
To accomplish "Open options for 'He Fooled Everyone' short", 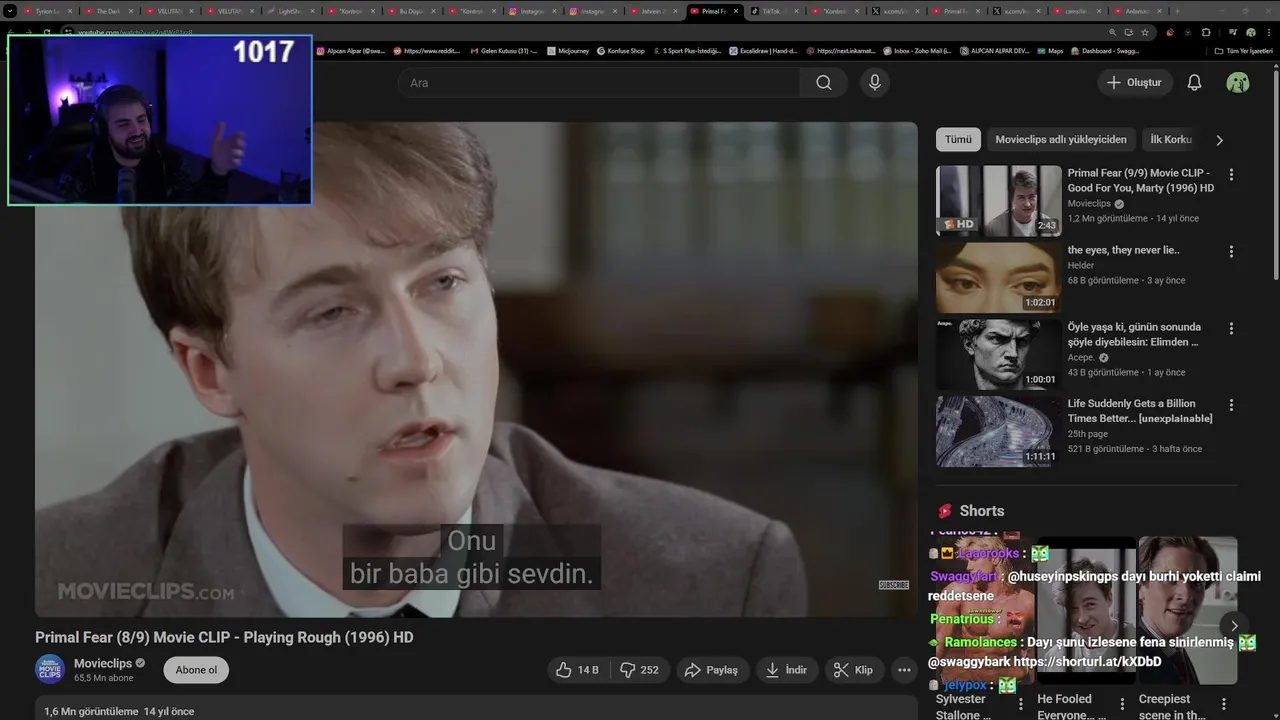I will (x=1122, y=704).
